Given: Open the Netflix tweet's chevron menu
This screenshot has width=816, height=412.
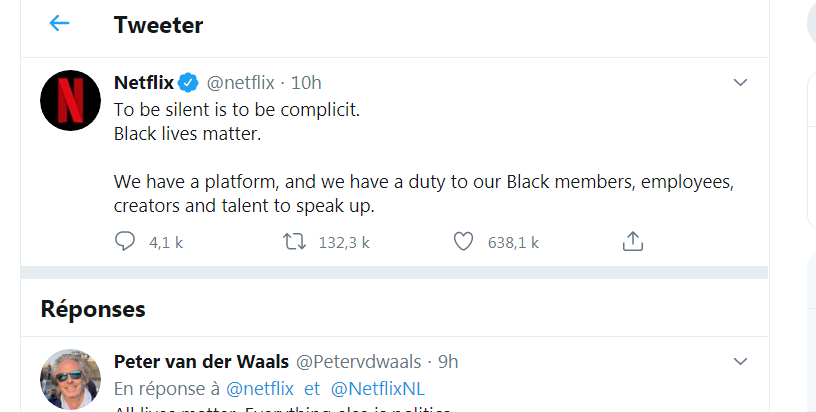Looking at the screenshot, I should (x=740, y=82).
